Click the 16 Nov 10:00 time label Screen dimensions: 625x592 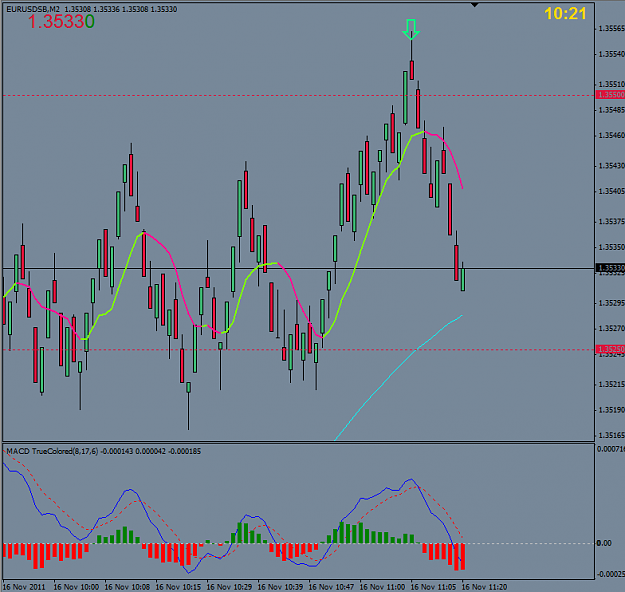coord(76,587)
